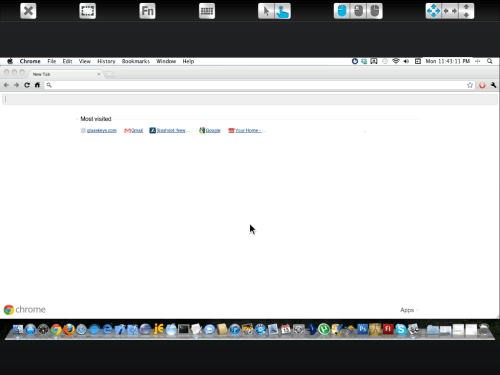Switch to touch finger input mode
Image resolution: width=500 pixels, height=375 pixels.
[x=283, y=11]
